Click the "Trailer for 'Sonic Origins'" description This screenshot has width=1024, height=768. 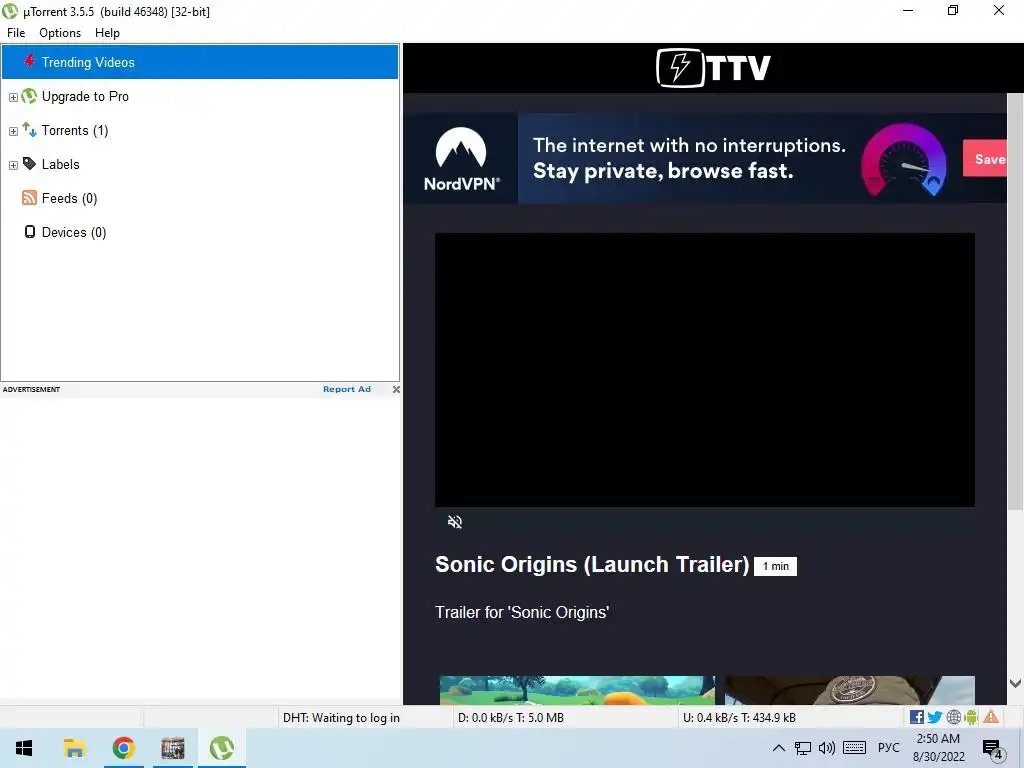coord(522,612)
